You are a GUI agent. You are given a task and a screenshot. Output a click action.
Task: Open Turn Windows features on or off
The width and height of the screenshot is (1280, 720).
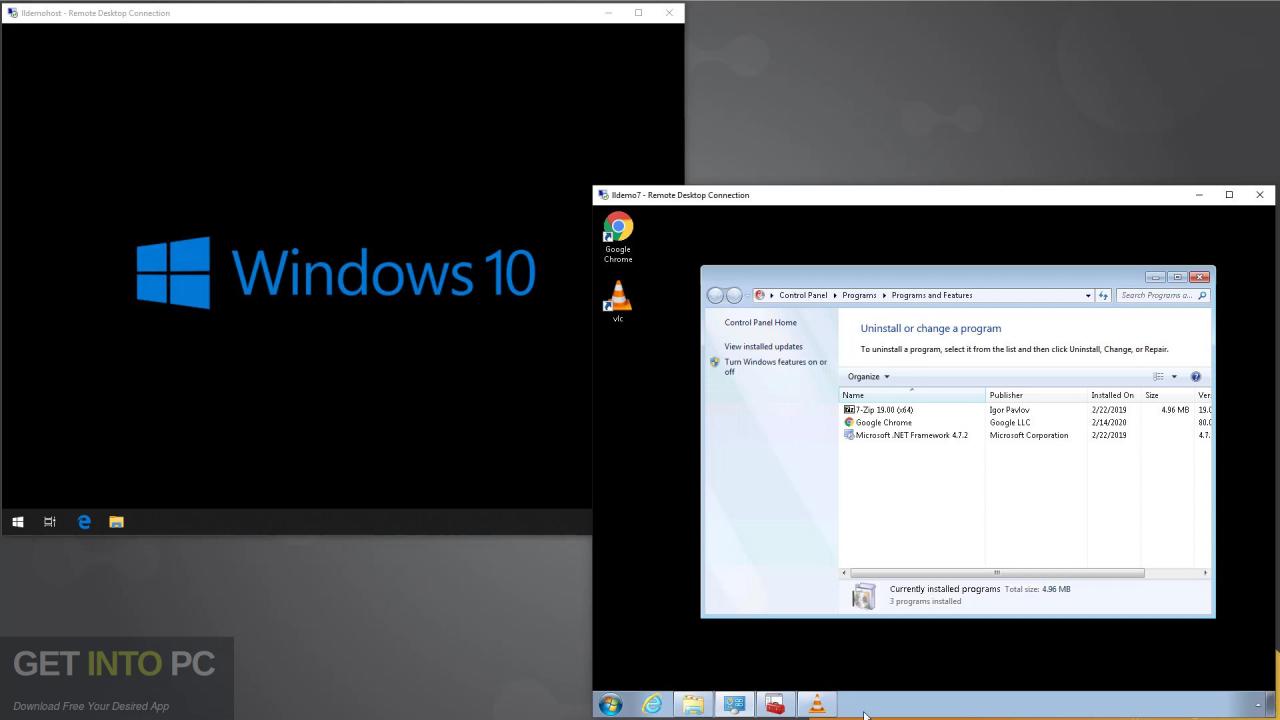point(776,367)
